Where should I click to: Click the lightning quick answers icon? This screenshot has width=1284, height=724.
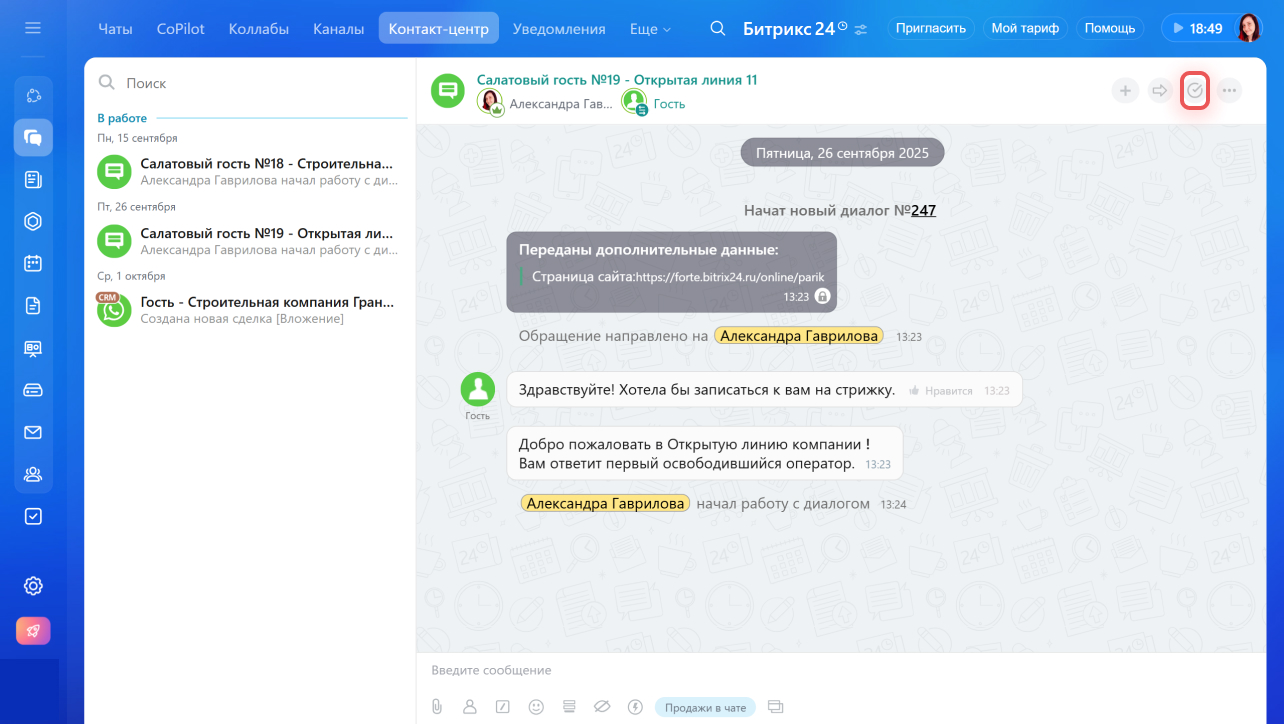click(634, 707)
